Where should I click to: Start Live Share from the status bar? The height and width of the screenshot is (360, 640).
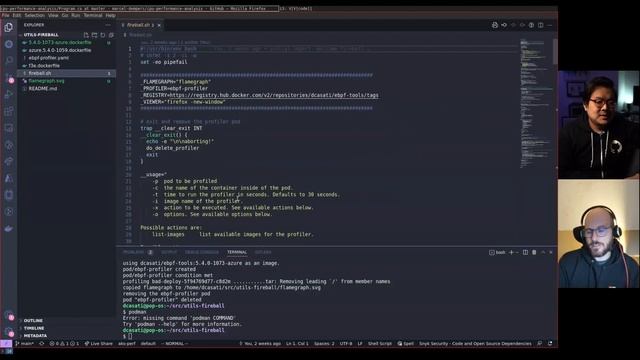tap(98, 344)
